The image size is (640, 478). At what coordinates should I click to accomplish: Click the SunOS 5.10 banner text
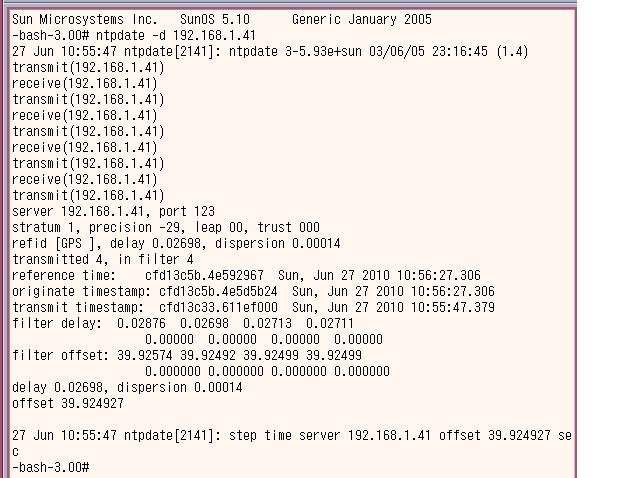[x=215, y=19]
